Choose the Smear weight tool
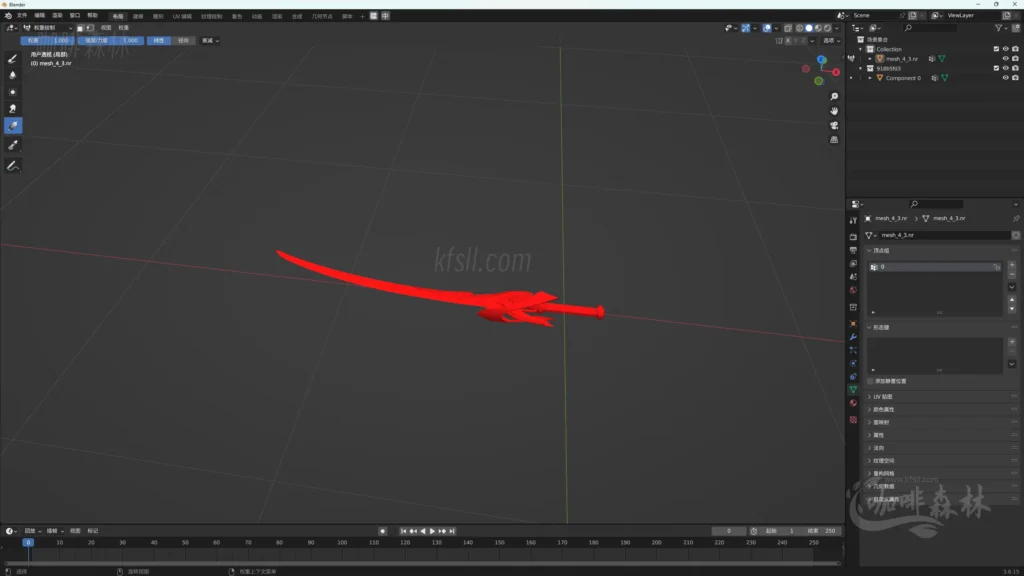Screen dimensions: 1024x576 [x=13, y=108]
